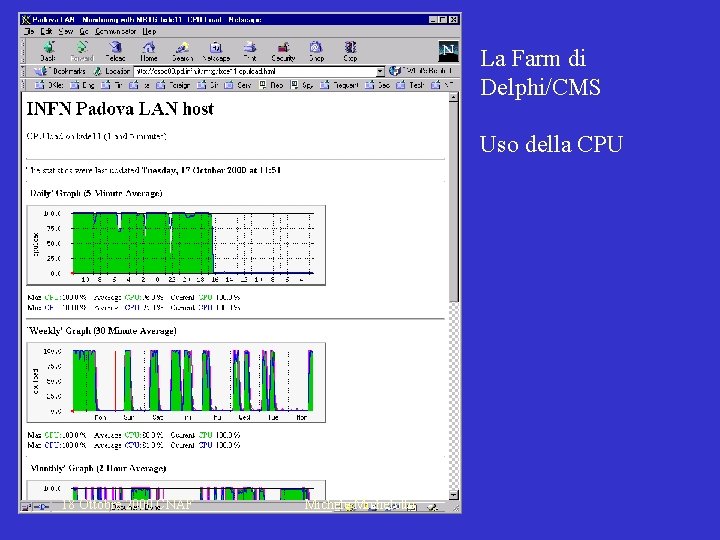This screenshot has width=720, height=540.
Task: Collapse the personal toolbar with its grip handle
Action: 23,85
